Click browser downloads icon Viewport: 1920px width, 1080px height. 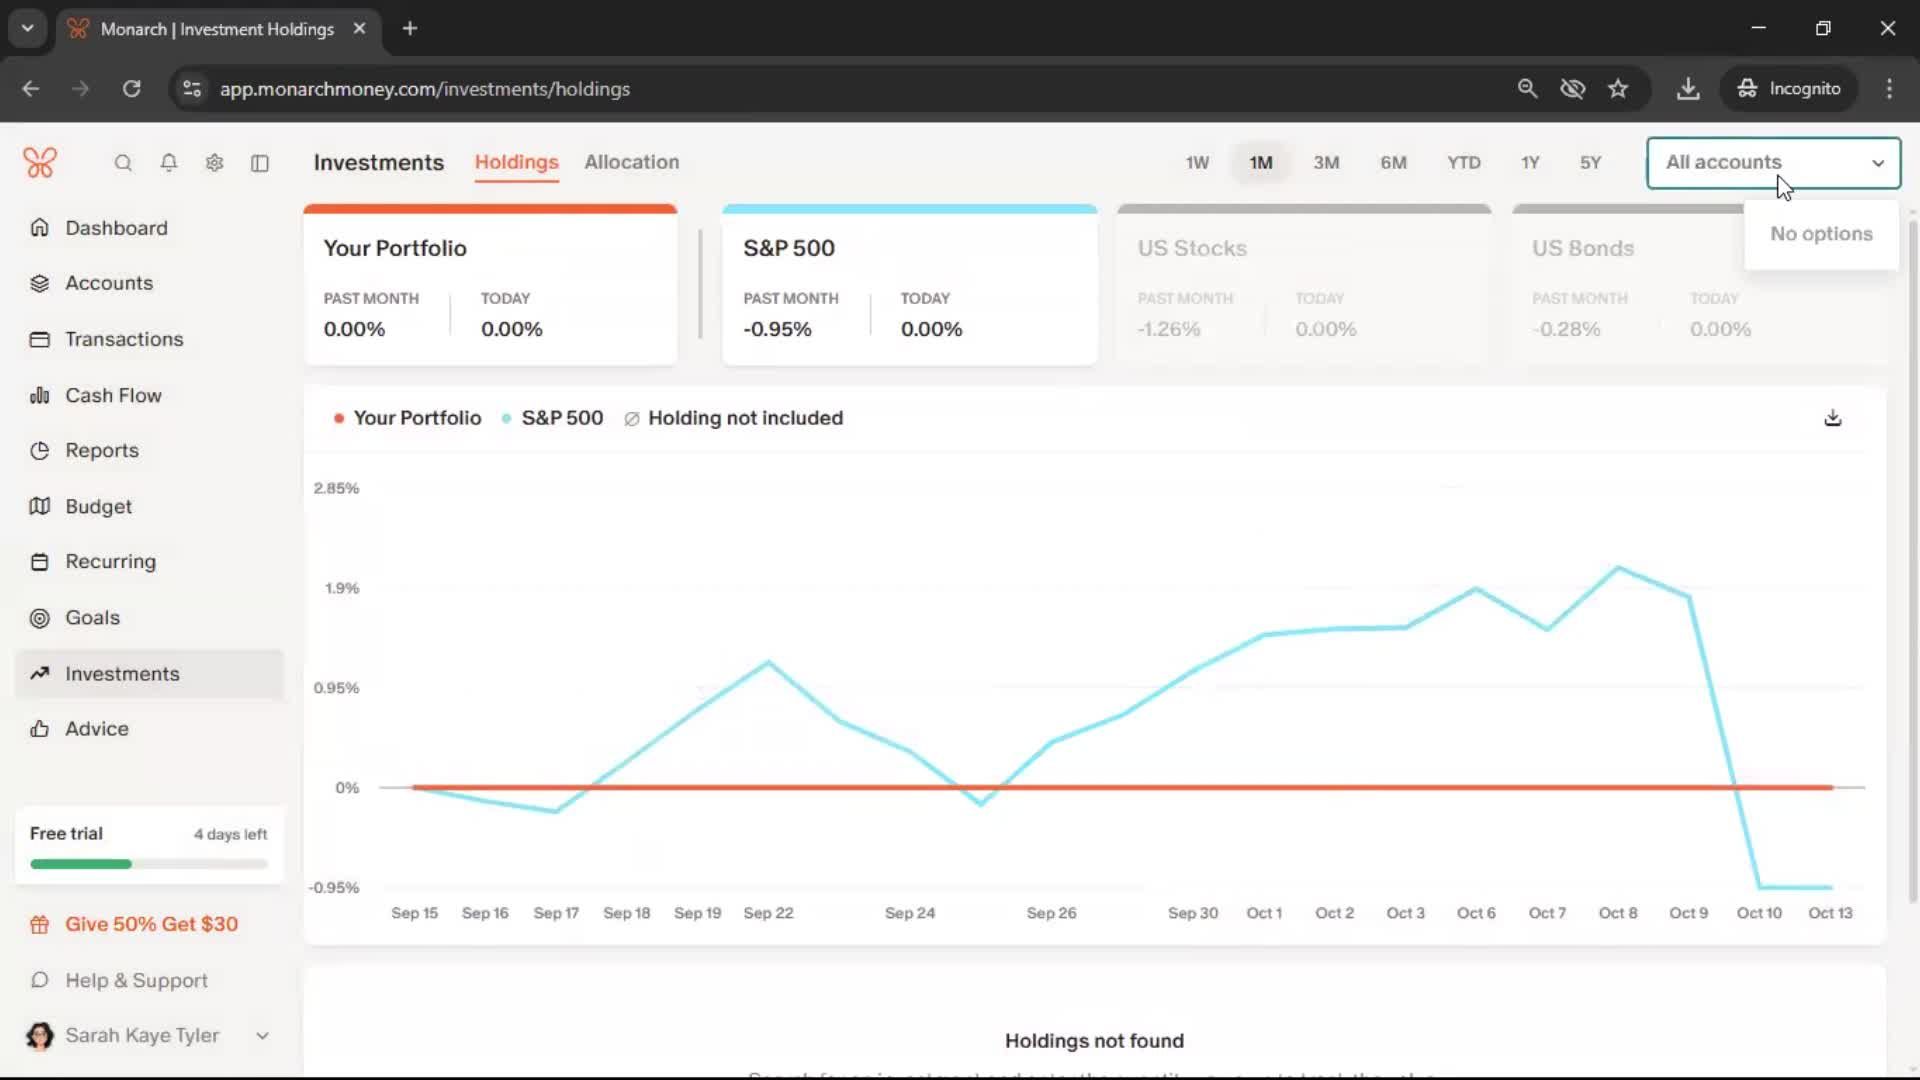click(x=1688, y=89)
